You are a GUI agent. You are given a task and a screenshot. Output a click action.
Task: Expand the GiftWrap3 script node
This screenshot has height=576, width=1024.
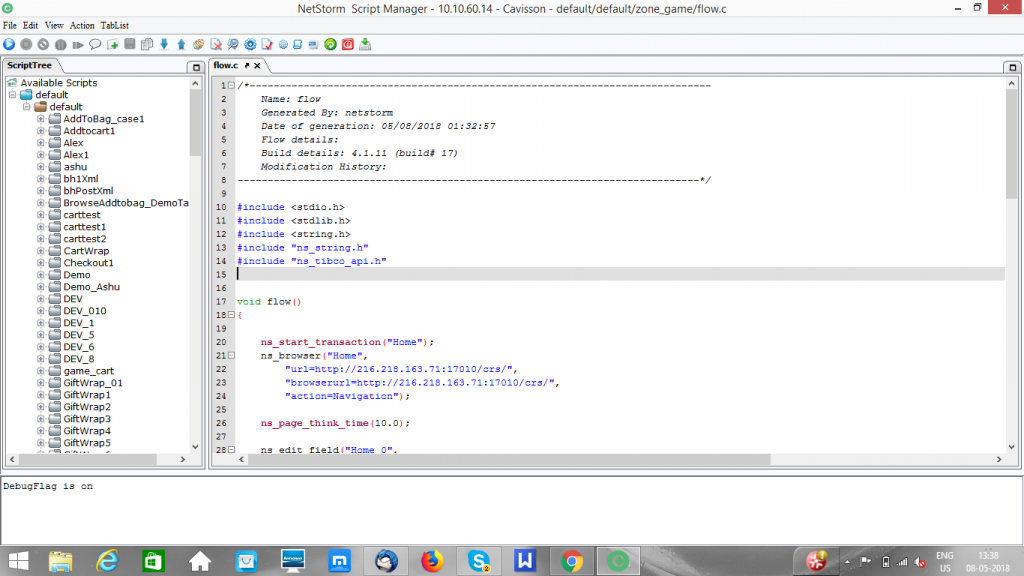tap(40, 419)
